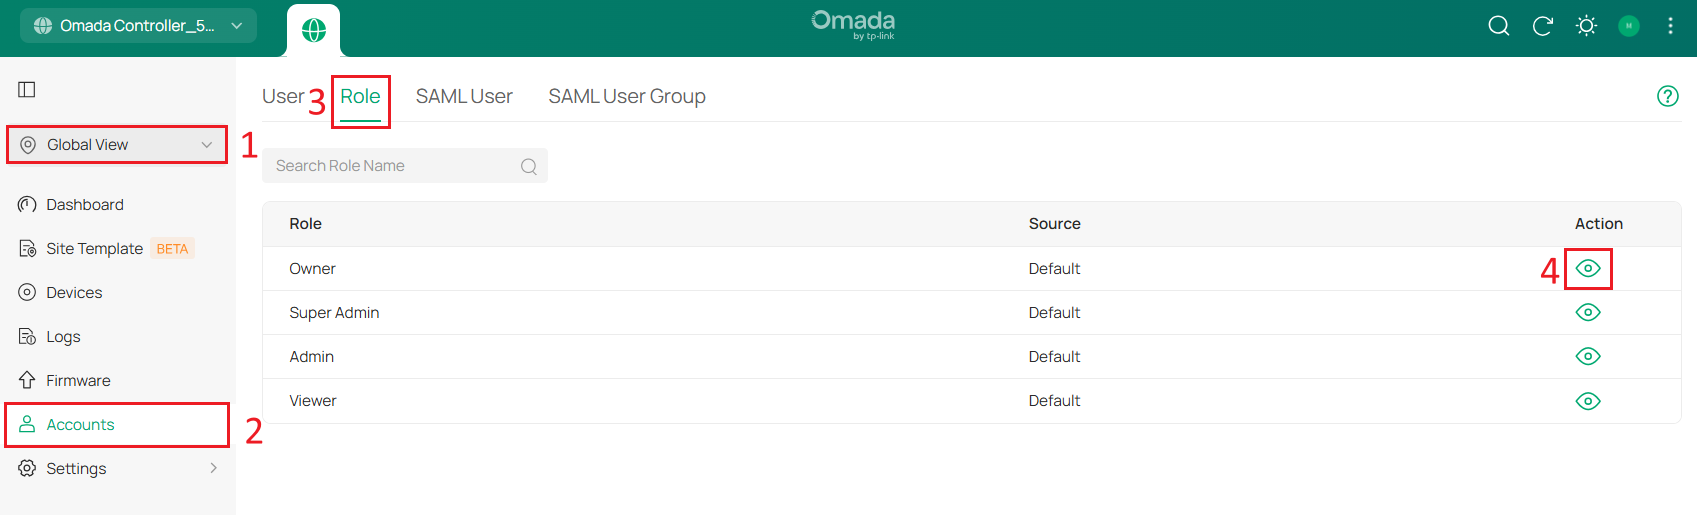Click Default source in Super Admin row

(x=1054, y=313)
